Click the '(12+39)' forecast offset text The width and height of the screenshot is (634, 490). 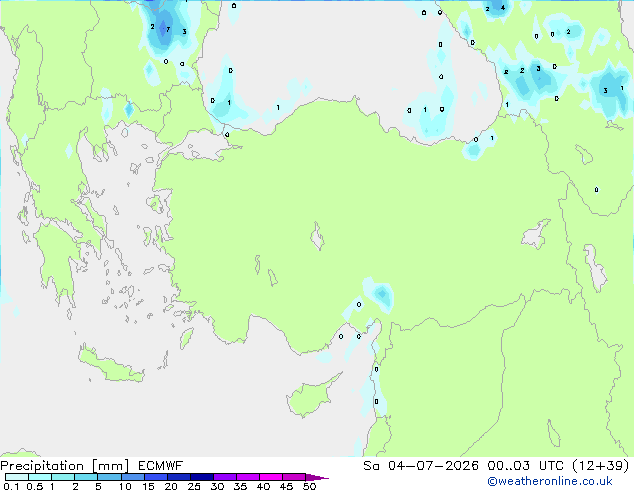tap(600, 466)
